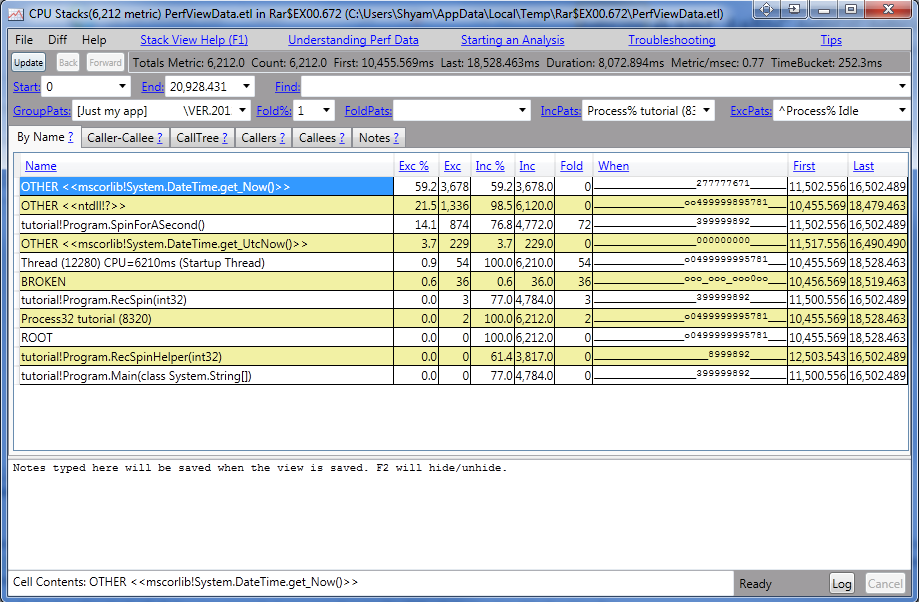Select the ROOT row

(x=464, y=338)
